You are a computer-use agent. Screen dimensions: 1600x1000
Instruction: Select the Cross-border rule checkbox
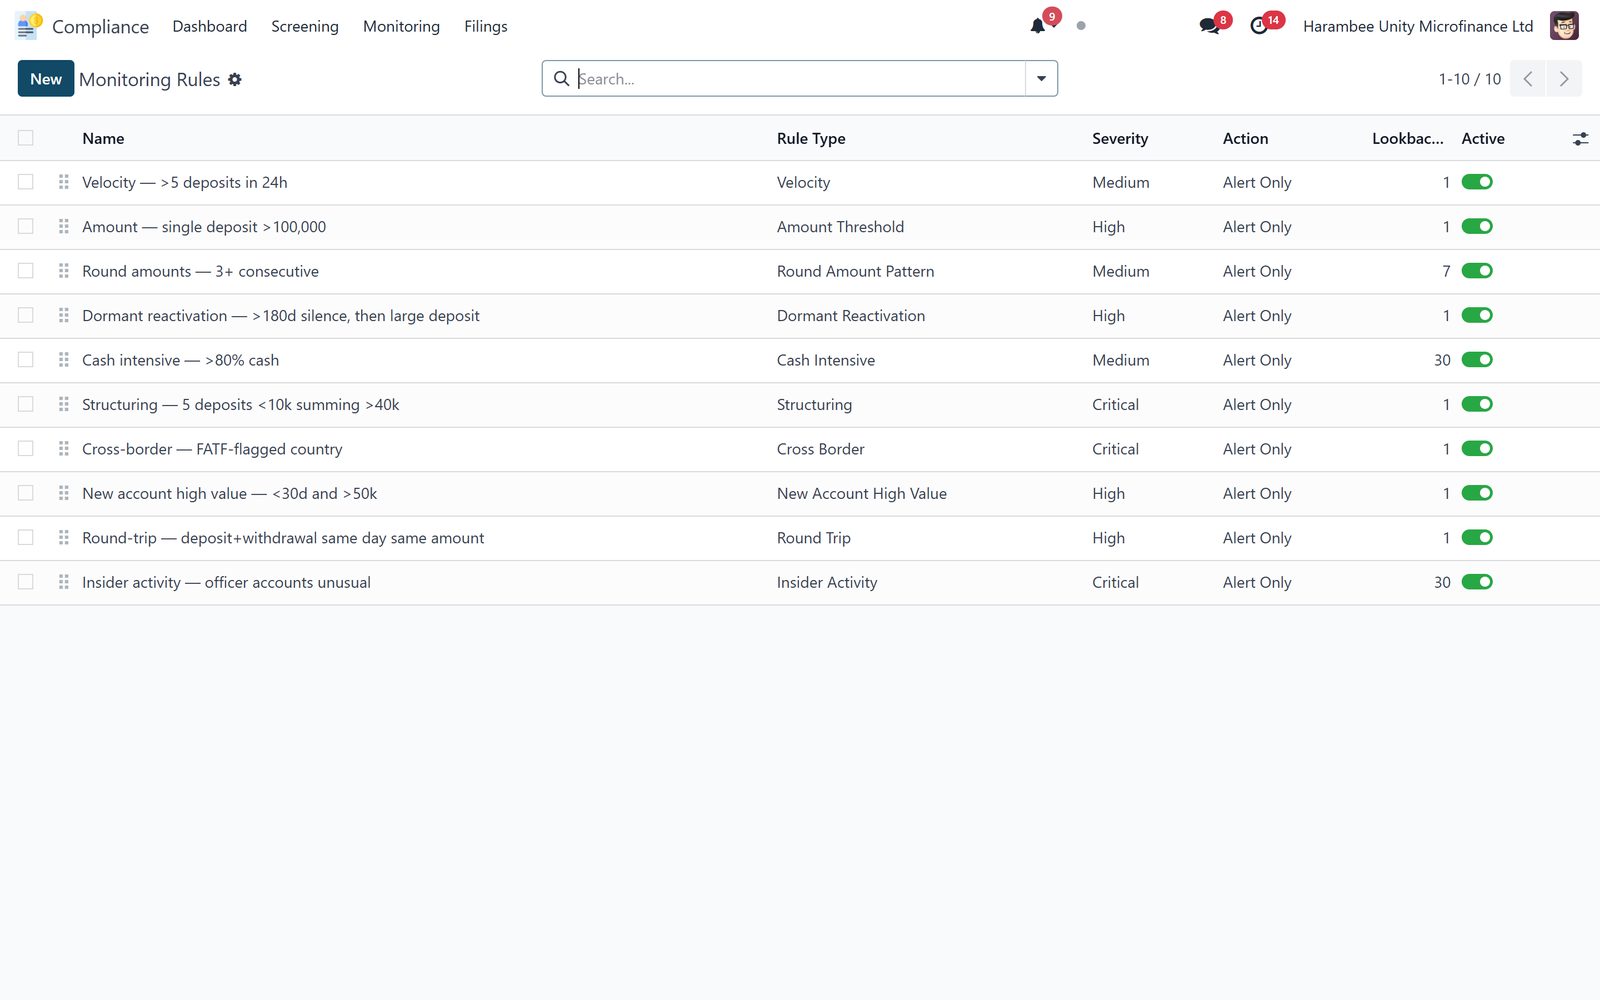point(26,448)
